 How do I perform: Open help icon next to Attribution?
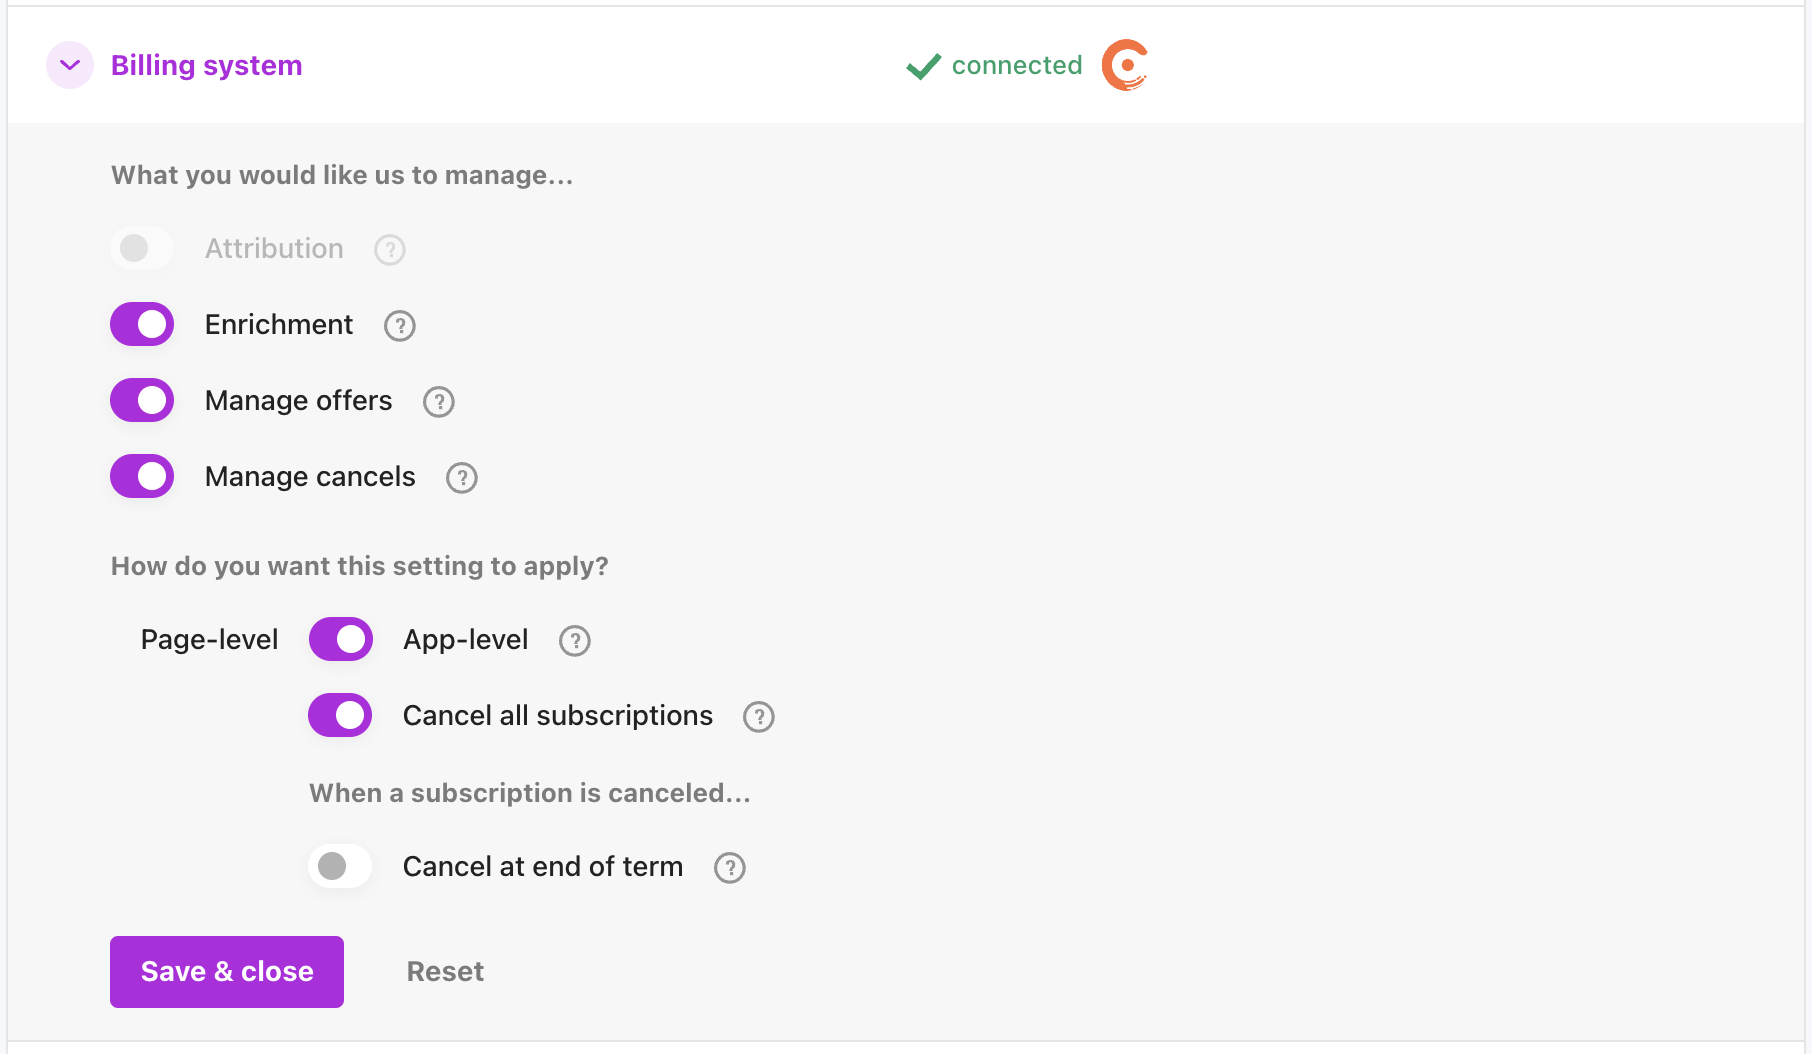(390, 250)
